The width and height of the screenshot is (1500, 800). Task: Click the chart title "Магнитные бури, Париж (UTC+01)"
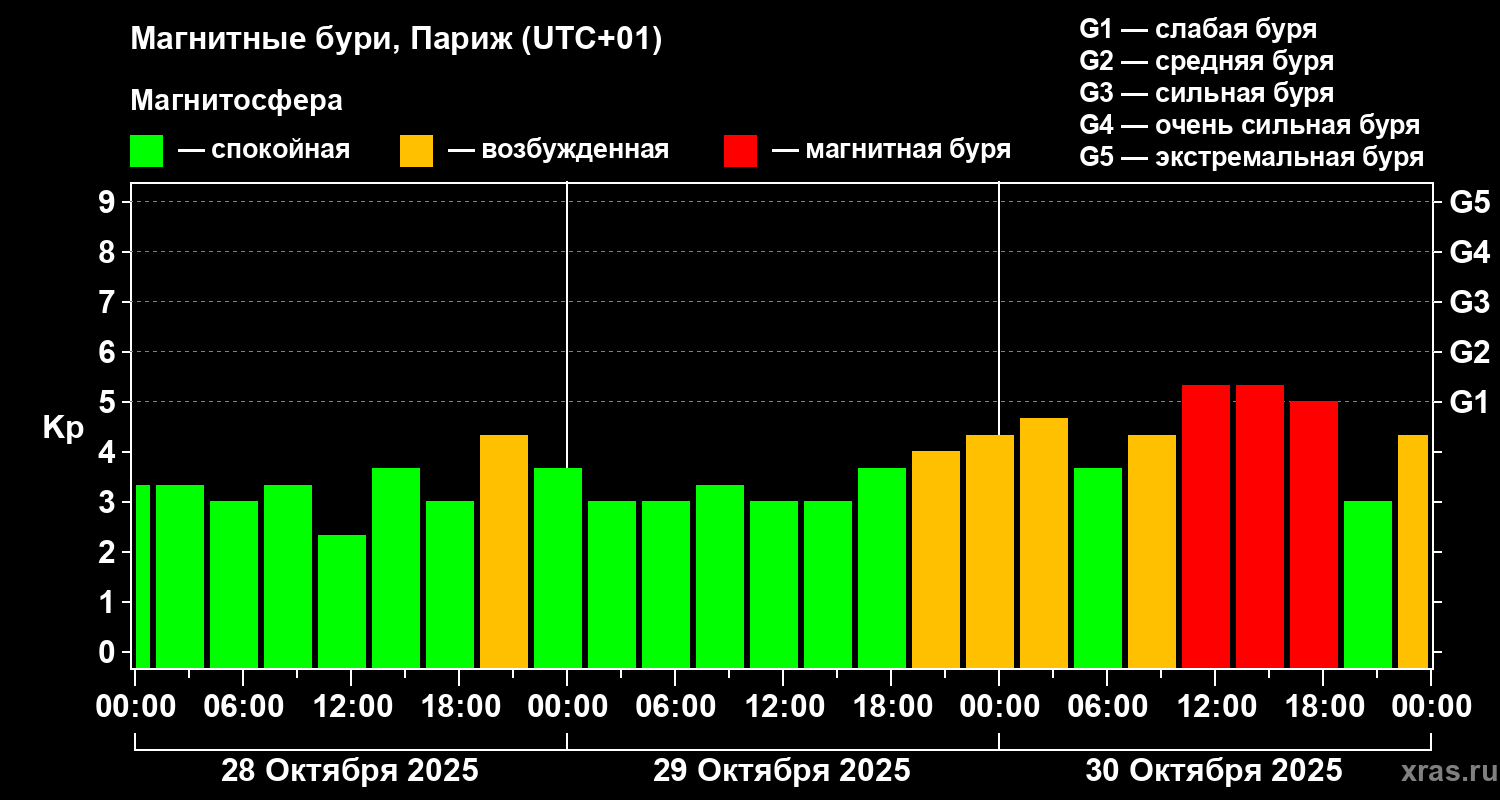point(396,40)
